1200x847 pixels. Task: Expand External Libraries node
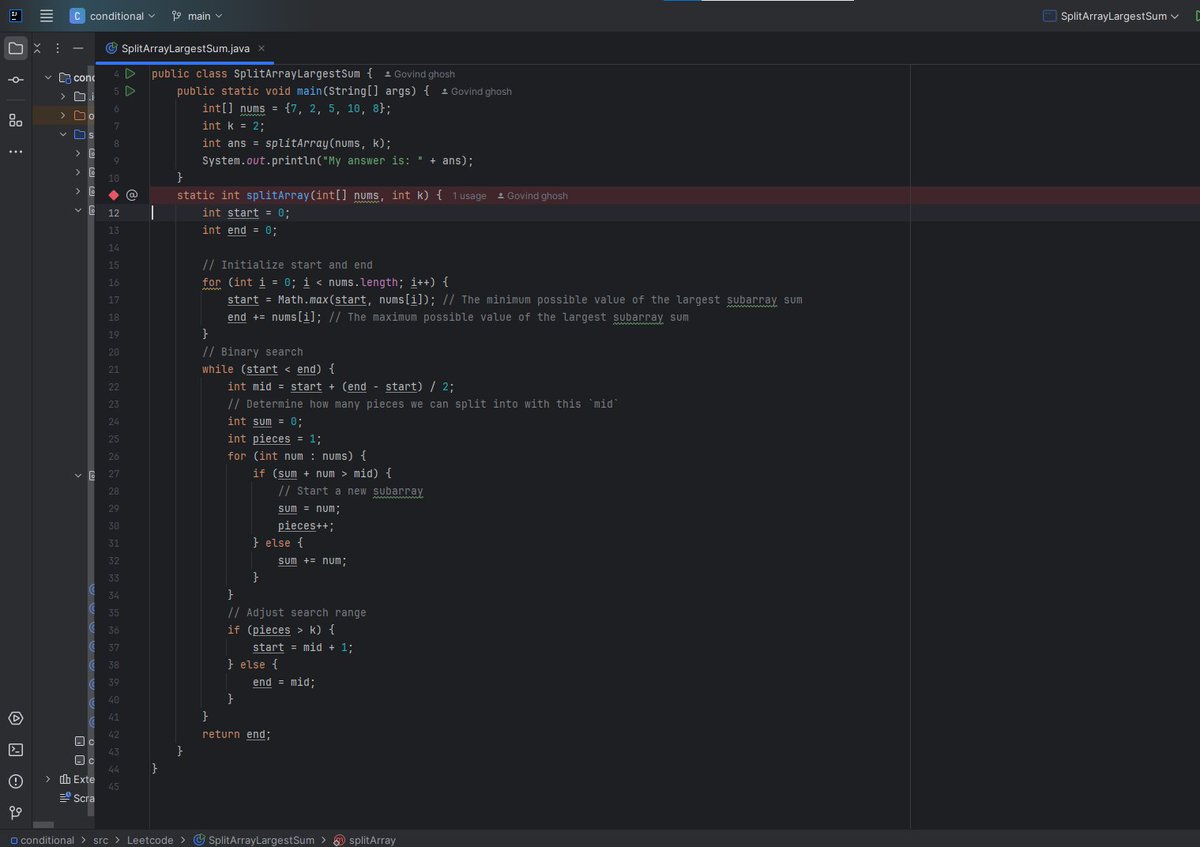[x=48, y=779]
